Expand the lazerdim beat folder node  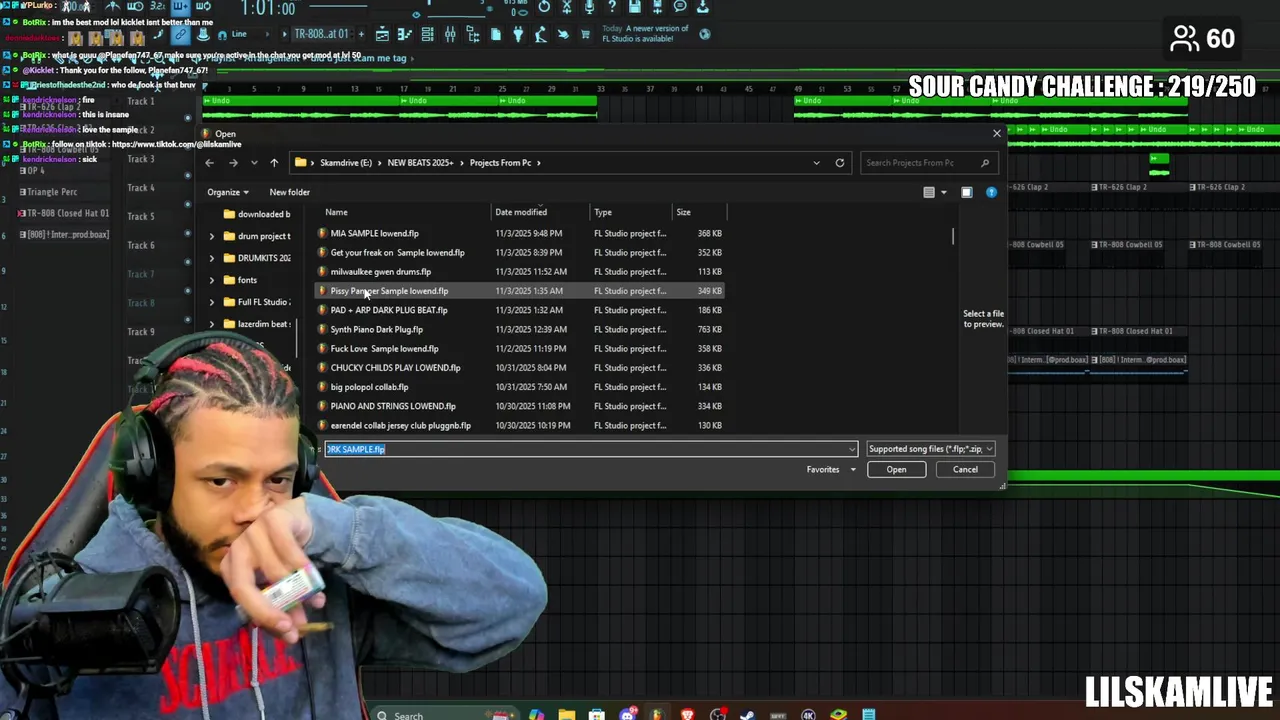pyautogui.click(x=211, y=324)
